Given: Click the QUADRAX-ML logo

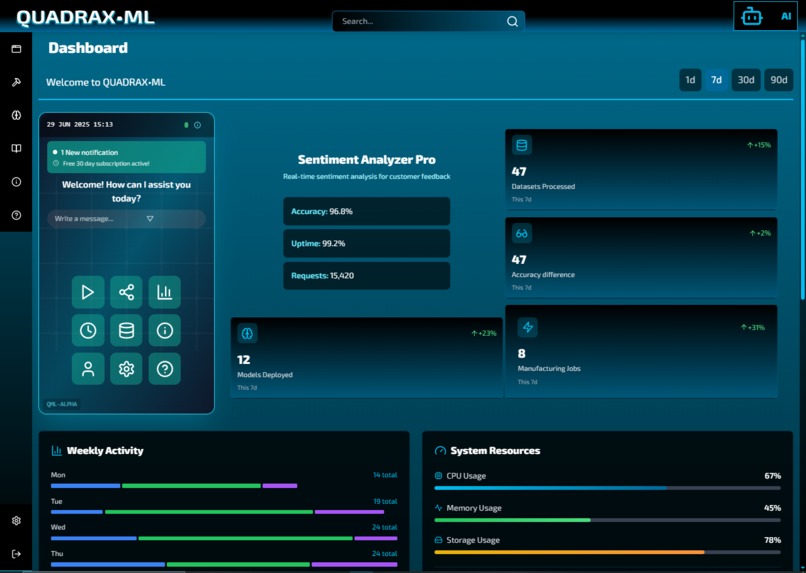Looking at the screenshot, I should 85,17.
